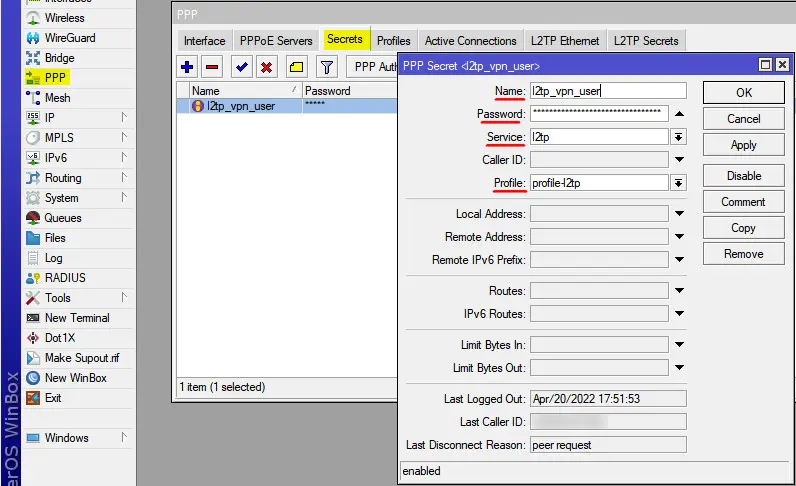Click Apply in PPP Secret dialog
796x486 pixels.
[744, 145]
